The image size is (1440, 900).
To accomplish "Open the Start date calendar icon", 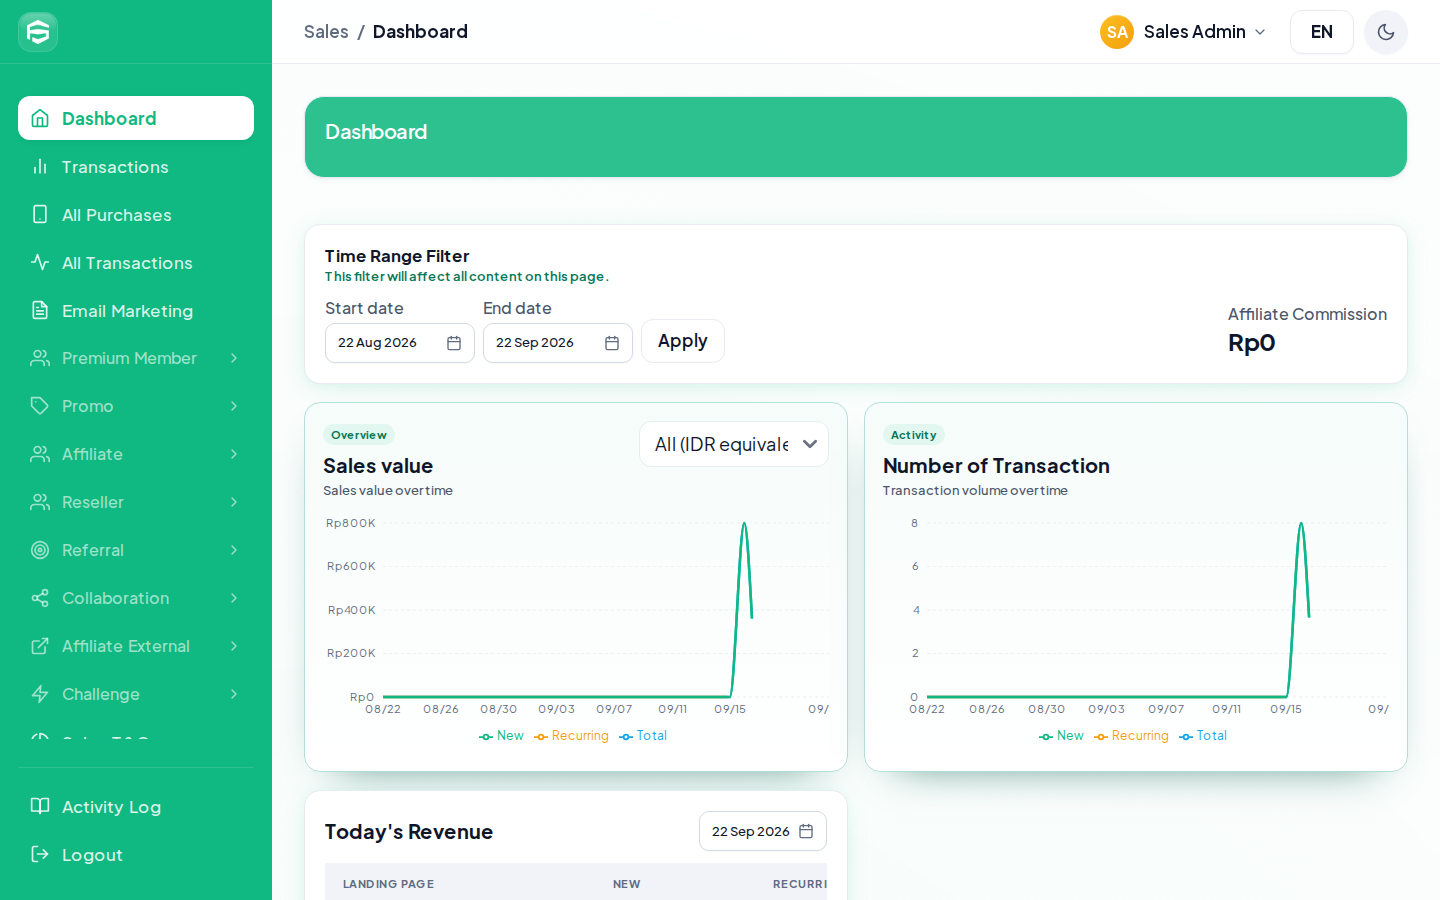I will click(454, 343).
